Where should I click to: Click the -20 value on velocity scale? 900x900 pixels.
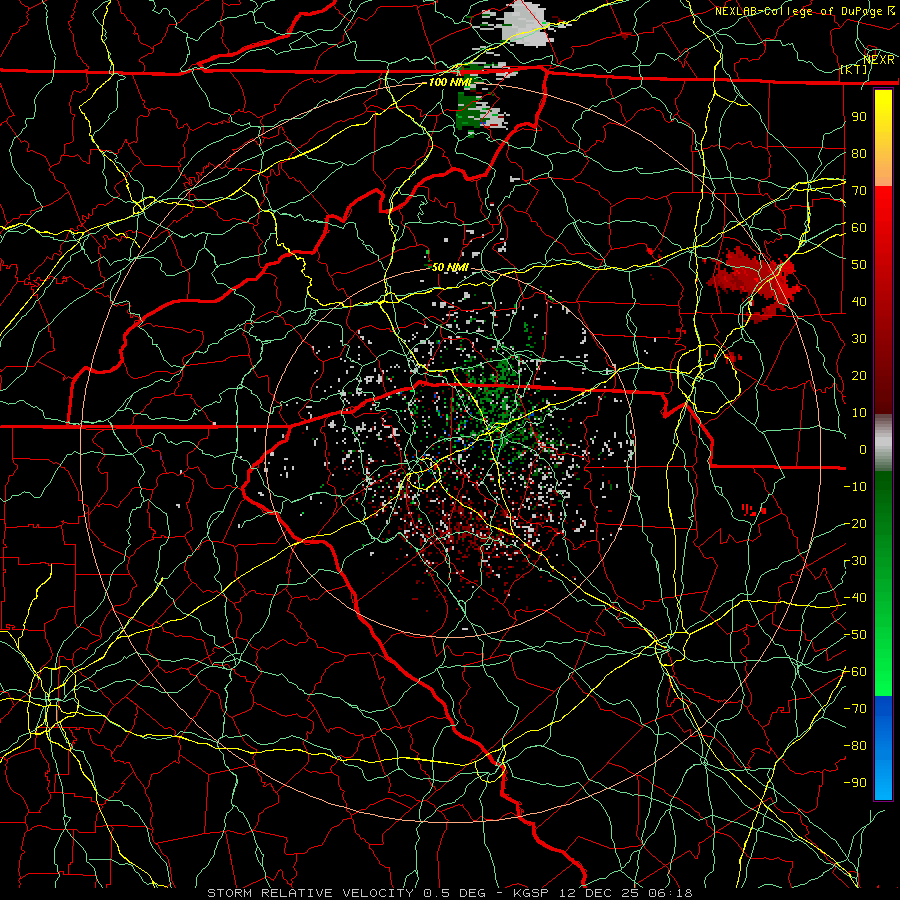point(855,524)
